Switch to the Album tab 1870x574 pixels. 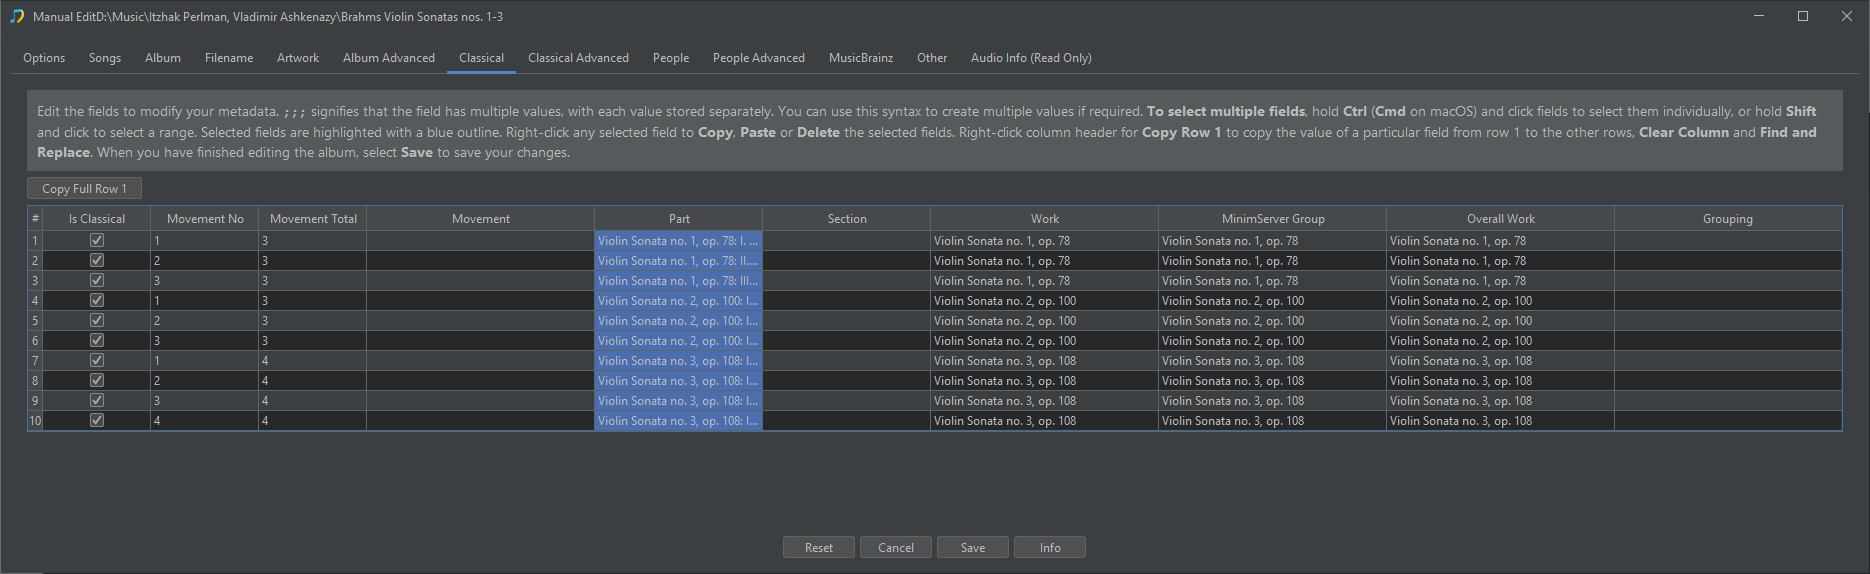click(163, 58)
